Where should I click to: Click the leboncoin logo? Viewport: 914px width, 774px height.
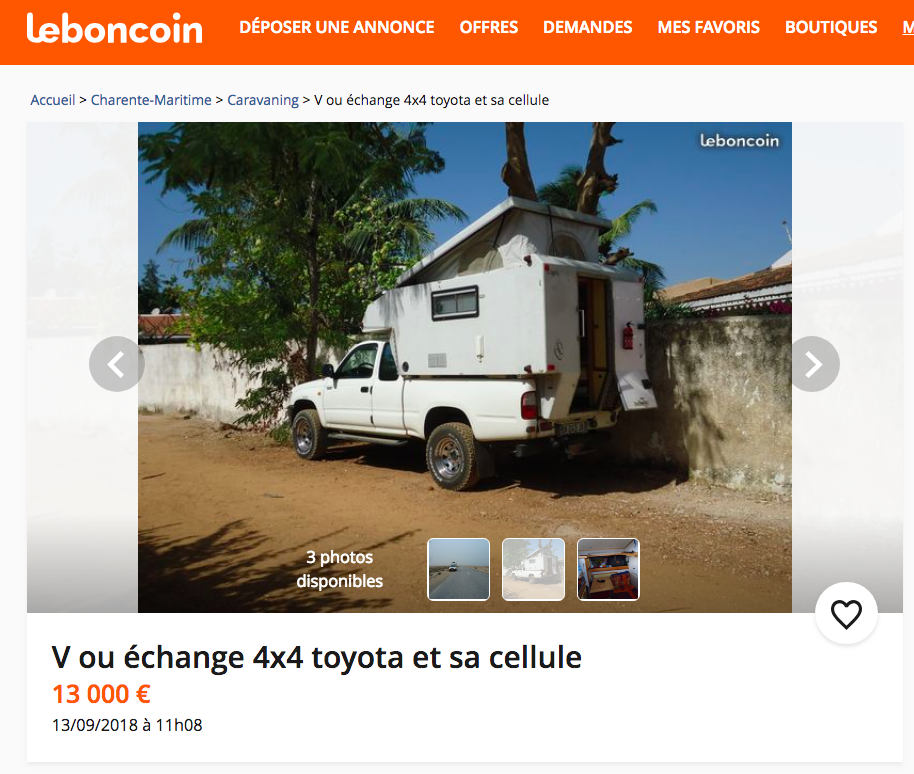pyautogui.click(x=114, y=28)
